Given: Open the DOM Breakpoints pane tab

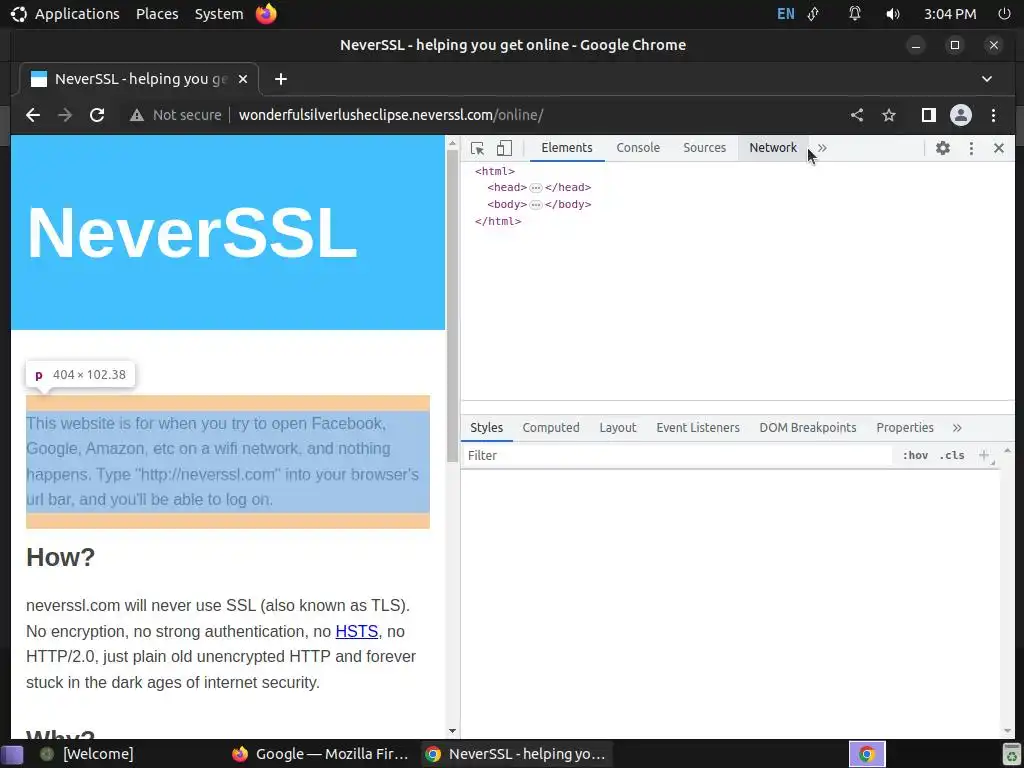Looking at the screenshot, I should click(x=808, y=428).
